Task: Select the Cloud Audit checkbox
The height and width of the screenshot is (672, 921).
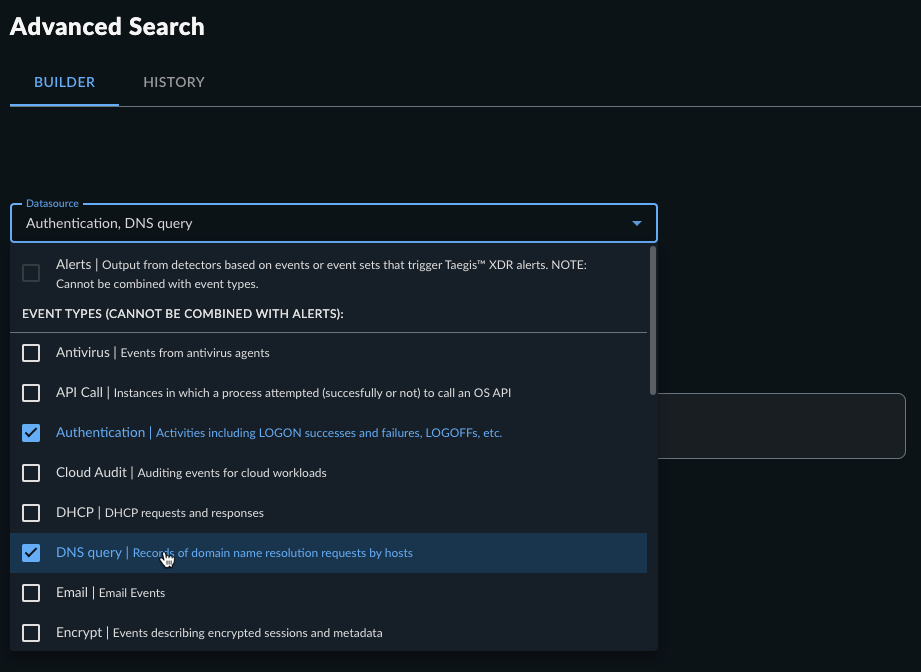Action: coord(31,473)
